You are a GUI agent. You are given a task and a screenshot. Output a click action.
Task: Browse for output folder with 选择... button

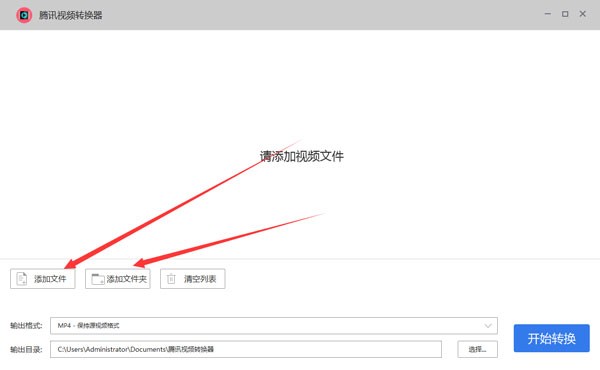pyautogui.click(x=478, y=349)
